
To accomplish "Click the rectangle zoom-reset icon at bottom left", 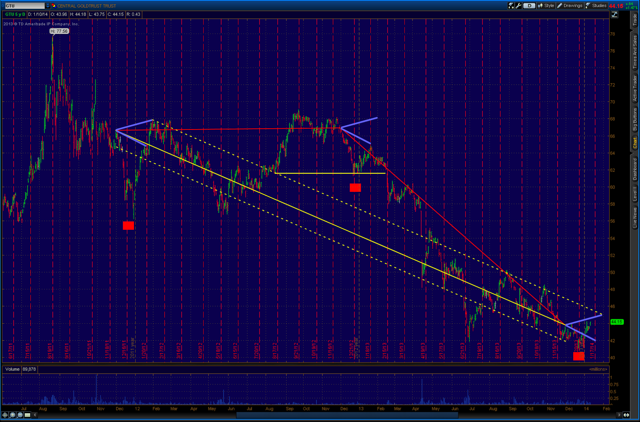I will click(27, 415).
